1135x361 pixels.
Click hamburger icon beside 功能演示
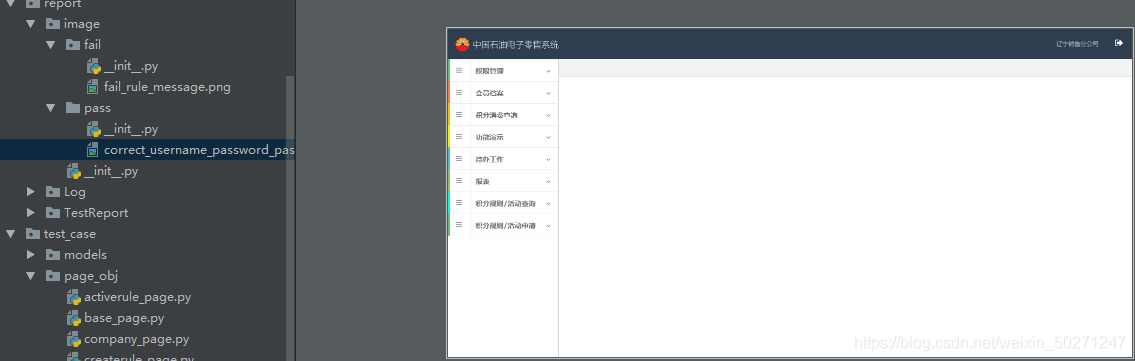pos(459,137)
